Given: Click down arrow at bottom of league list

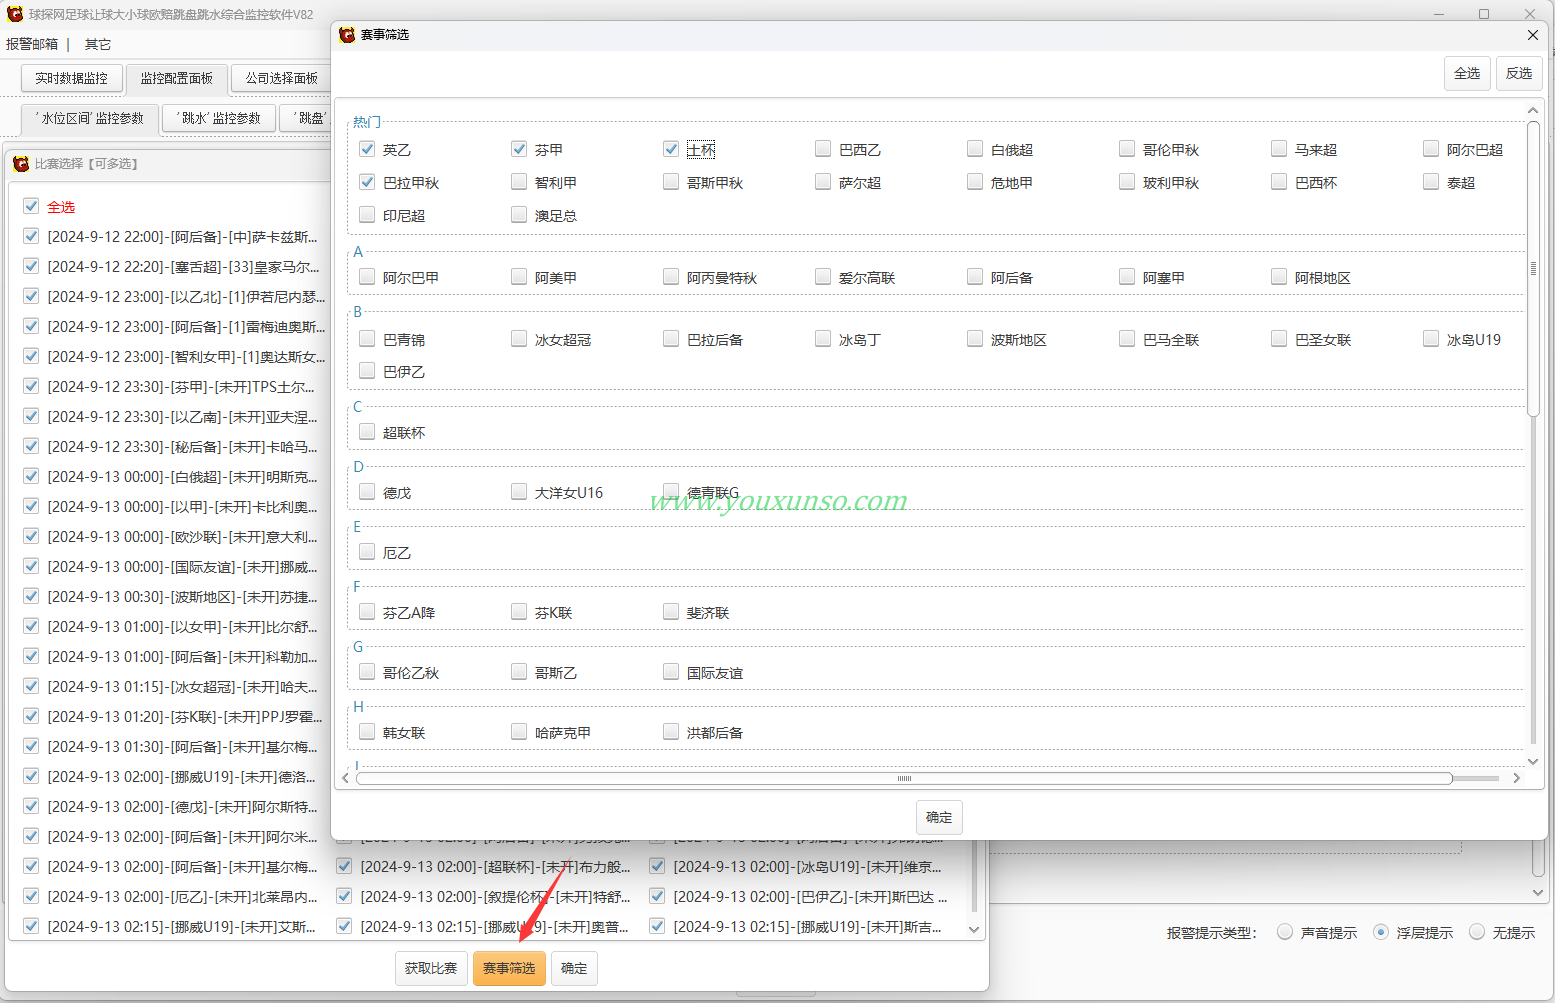Looking at the screenshot, I should [x=1533, y=762].
